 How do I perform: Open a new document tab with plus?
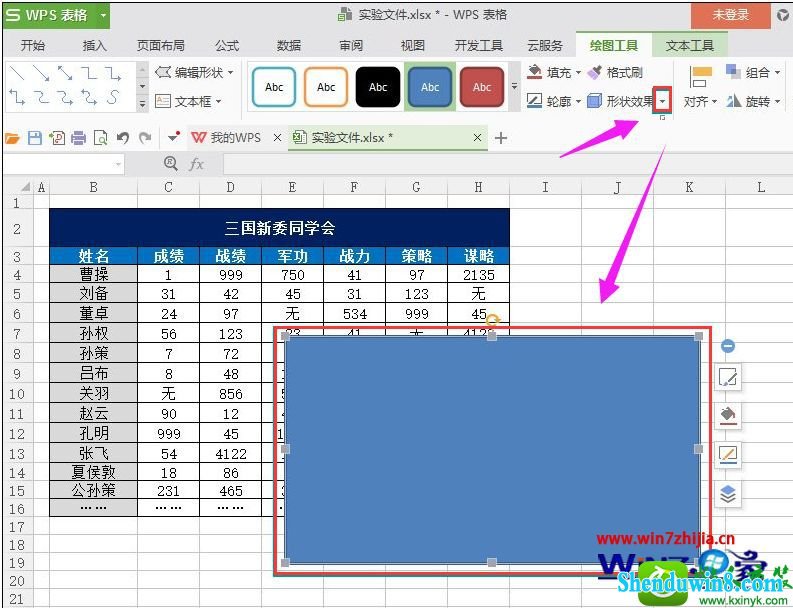pyautogui.click(x=501, y=138)
